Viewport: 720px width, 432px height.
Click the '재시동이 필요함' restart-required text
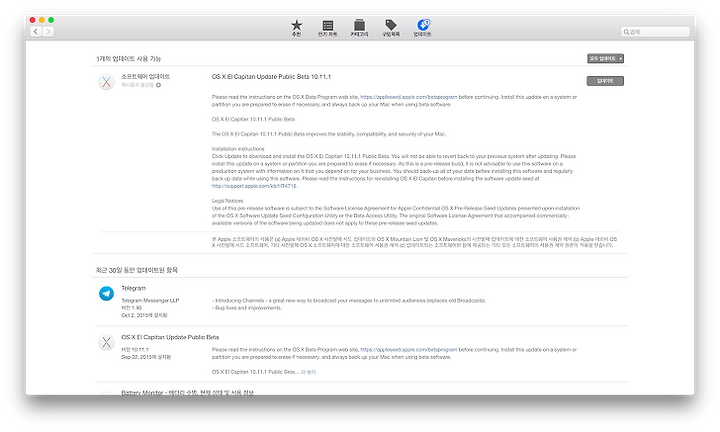[137, 85]
